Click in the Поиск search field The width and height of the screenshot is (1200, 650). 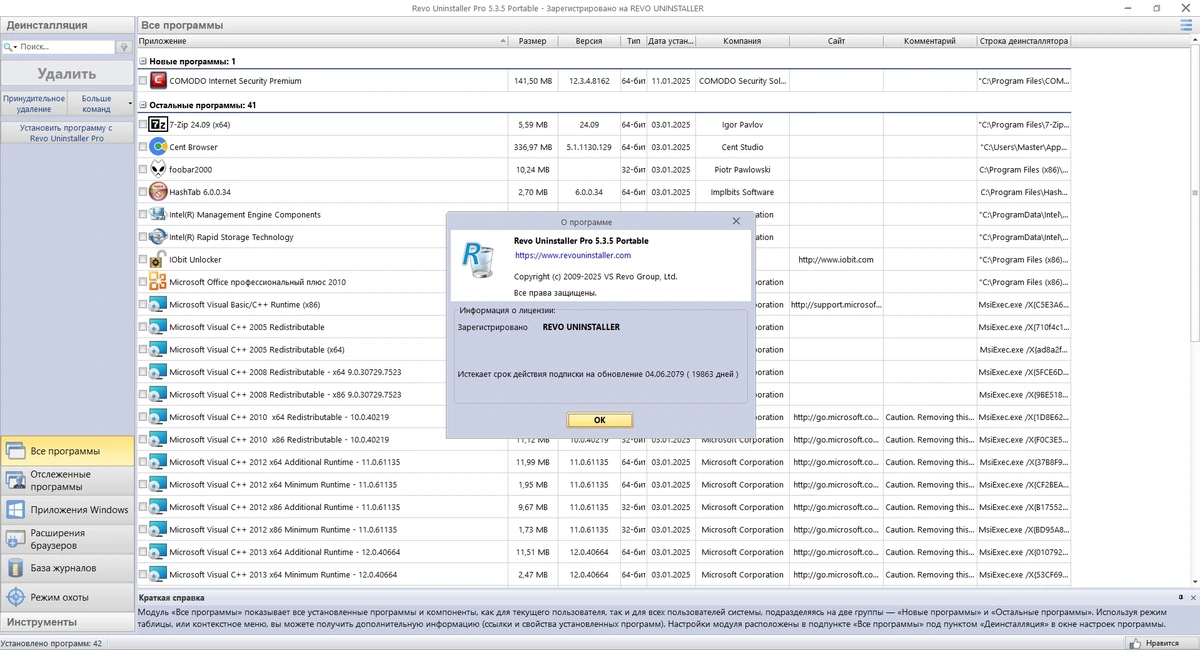pyautogui.click(x=66, y=47)
